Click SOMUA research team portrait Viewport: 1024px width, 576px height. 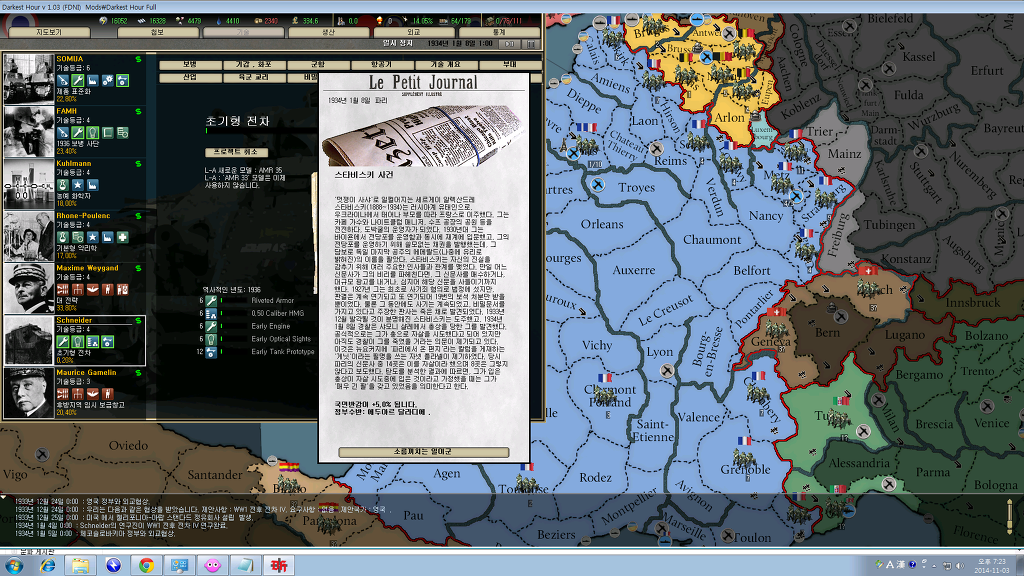[29, 79]
